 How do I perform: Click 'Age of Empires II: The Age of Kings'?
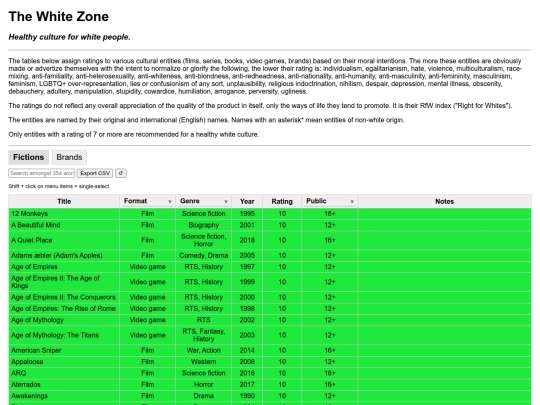[x=64, y=282]
